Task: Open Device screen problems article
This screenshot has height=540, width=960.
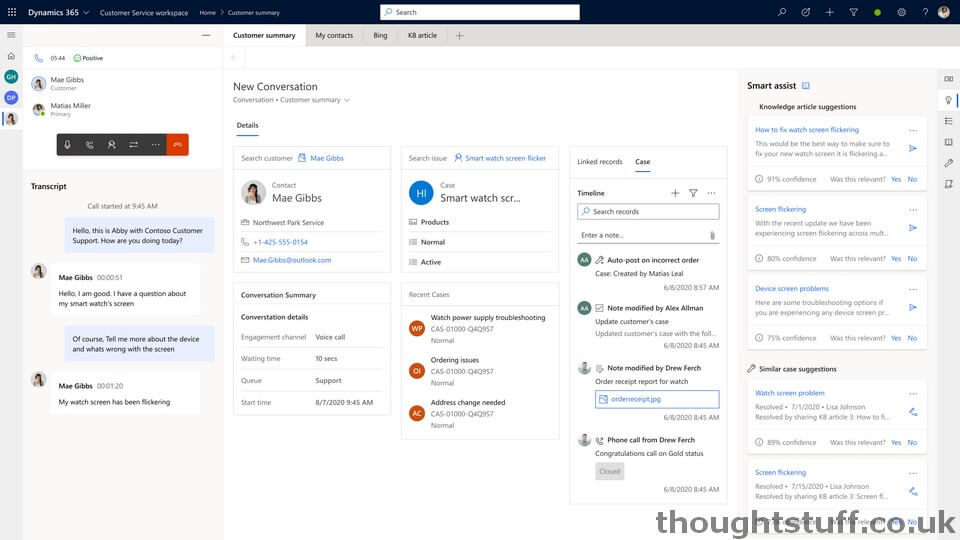Action: pos(792,288)
